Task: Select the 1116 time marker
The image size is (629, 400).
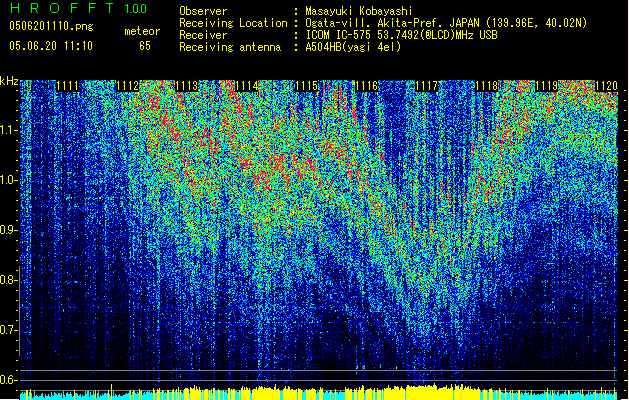Action: (367, 86)
